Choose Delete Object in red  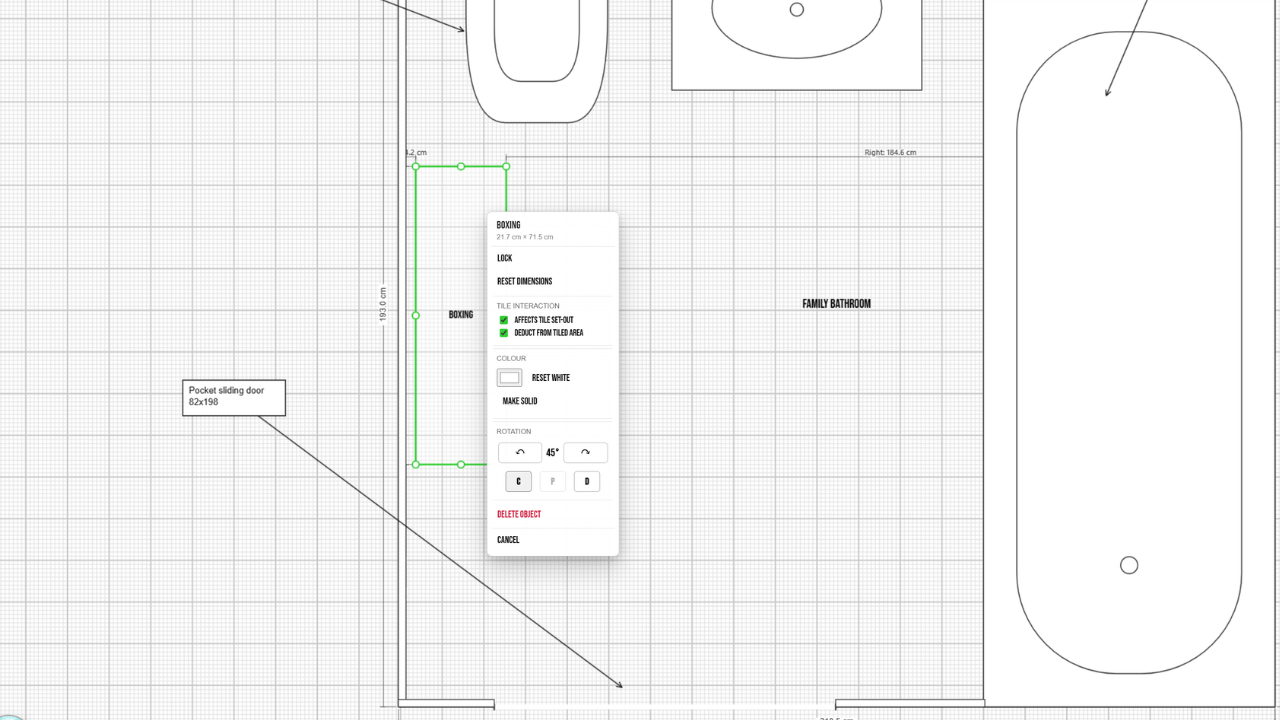pyautogui.click(x=519, y=514)
